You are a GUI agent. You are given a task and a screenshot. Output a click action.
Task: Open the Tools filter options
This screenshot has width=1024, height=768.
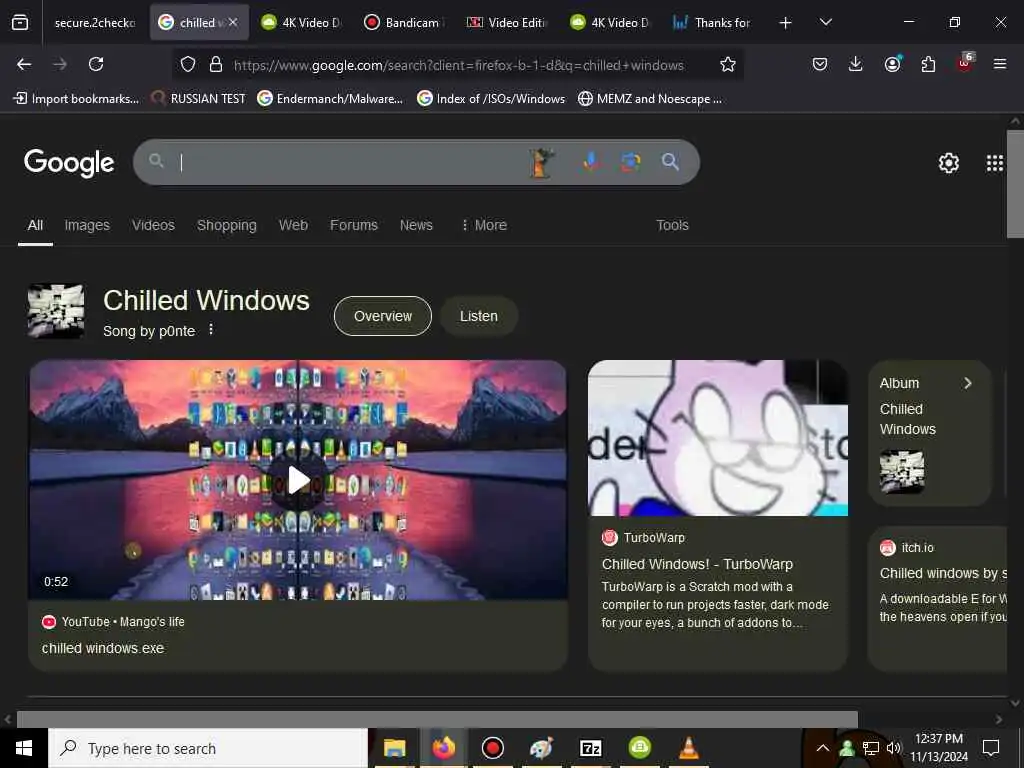672,225
